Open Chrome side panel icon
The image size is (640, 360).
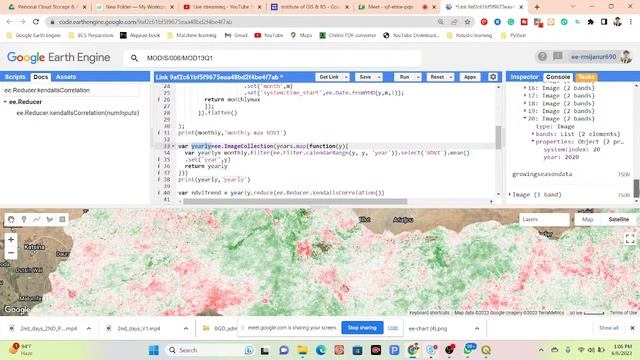click(604, 22)
